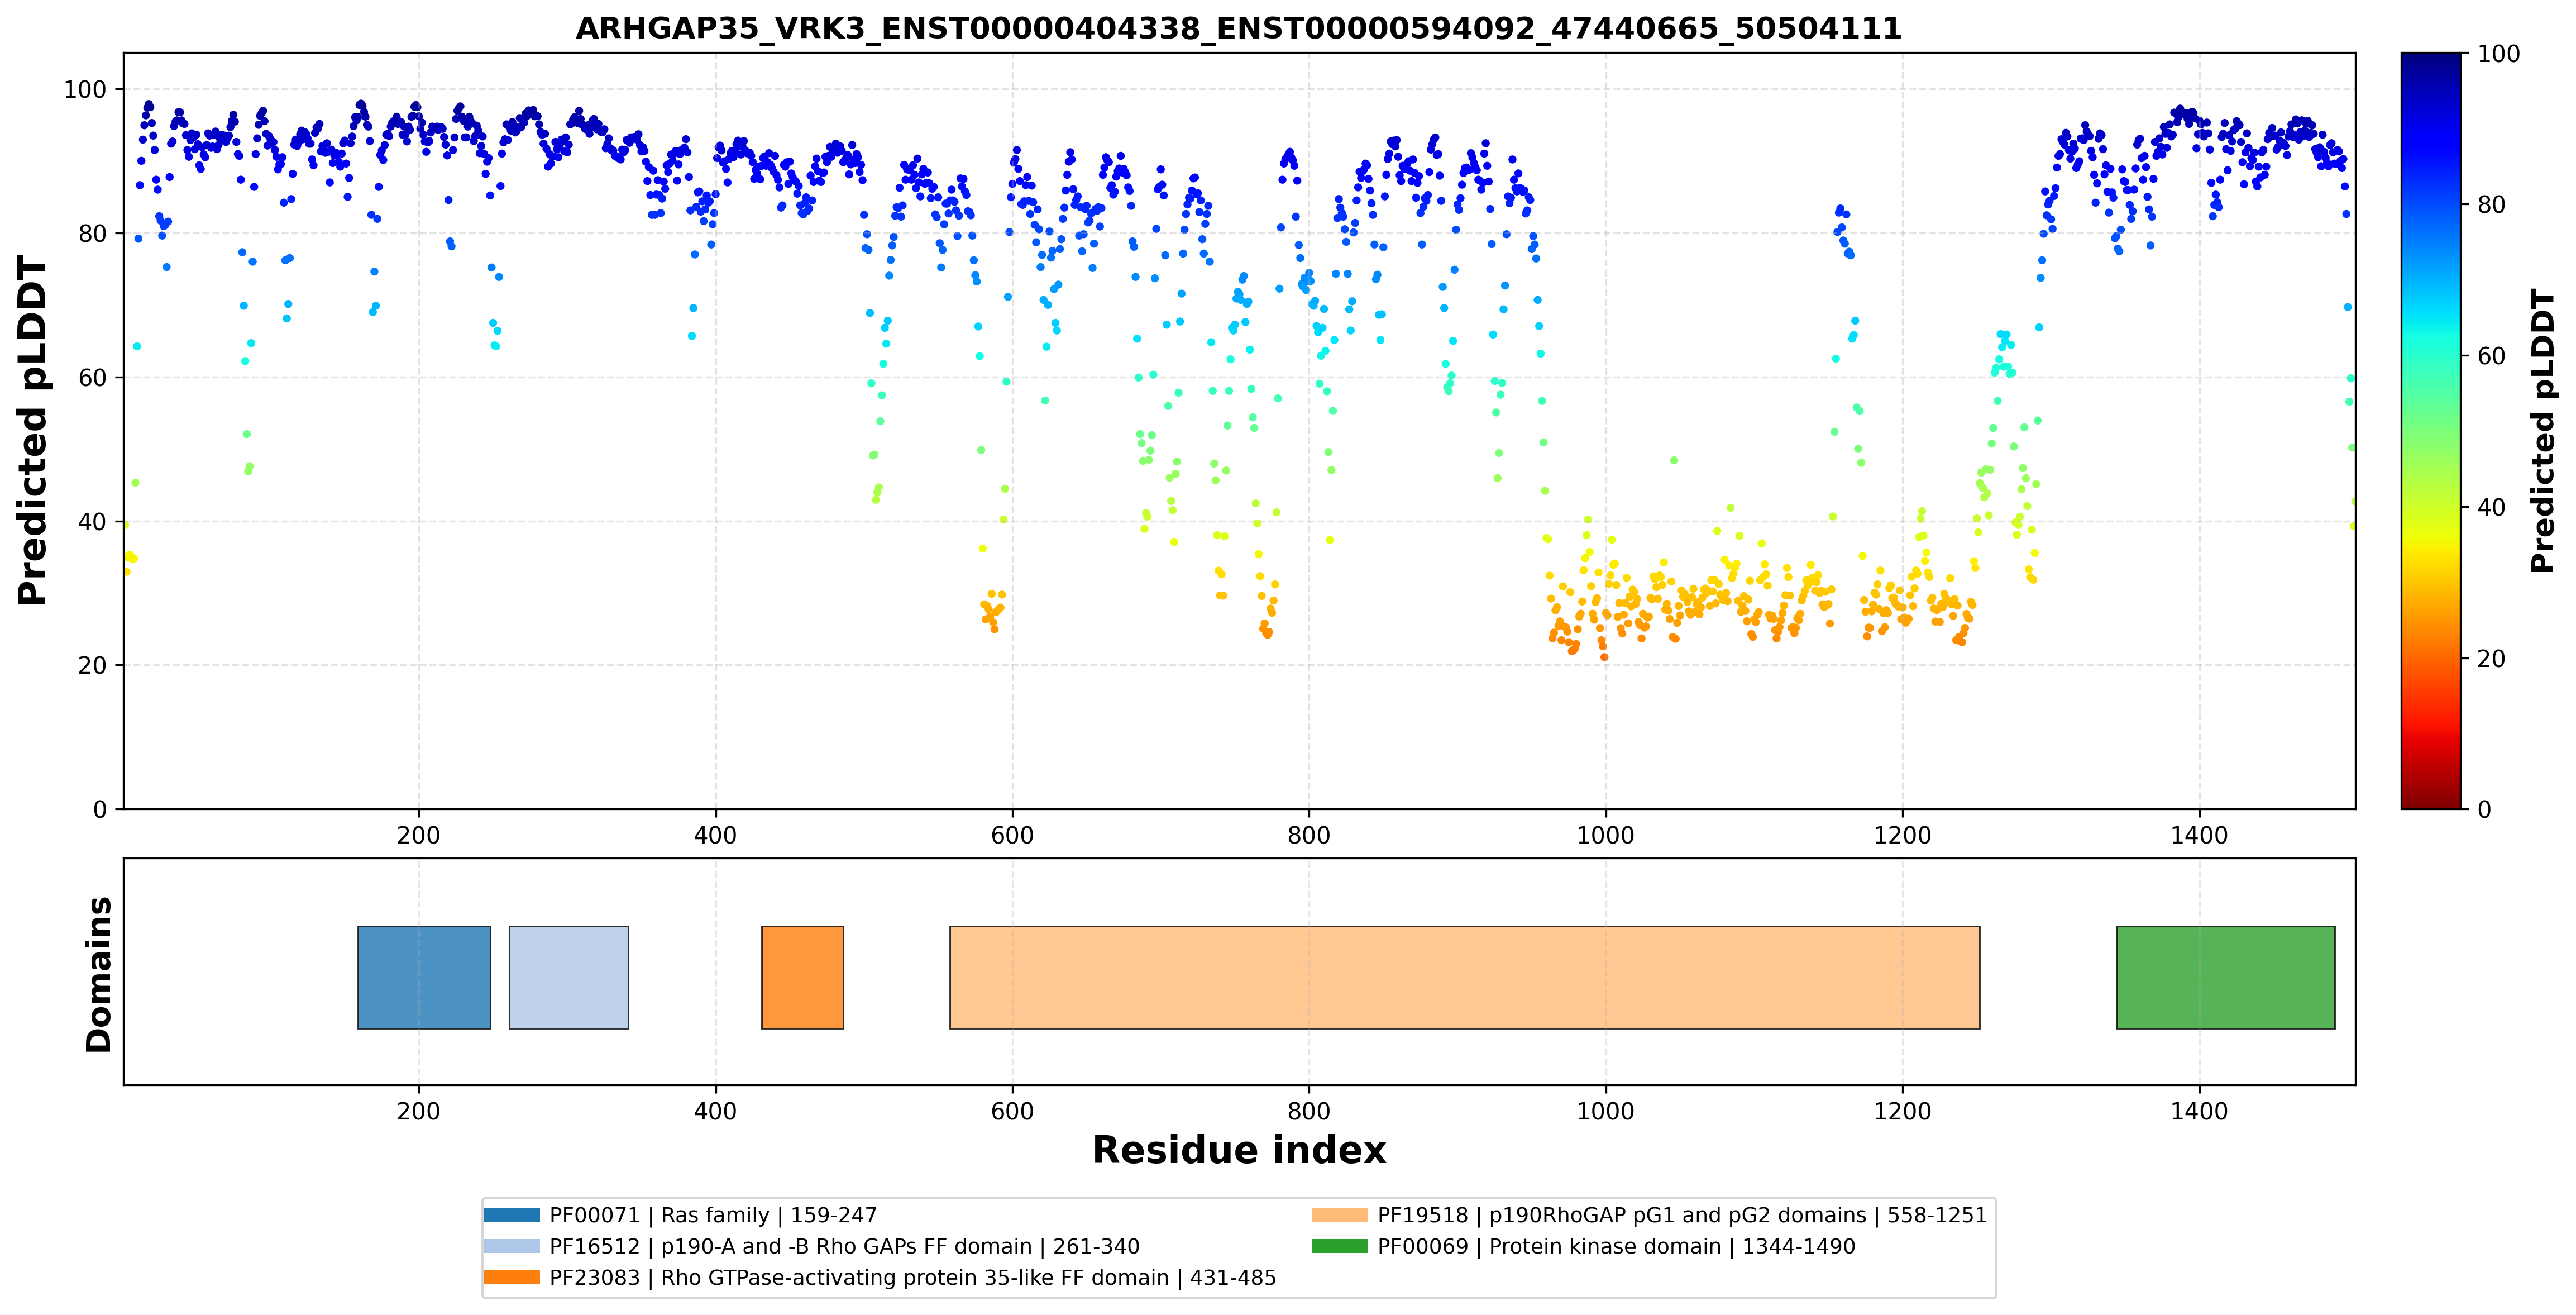Click the Residue index axis label

1239,1150
